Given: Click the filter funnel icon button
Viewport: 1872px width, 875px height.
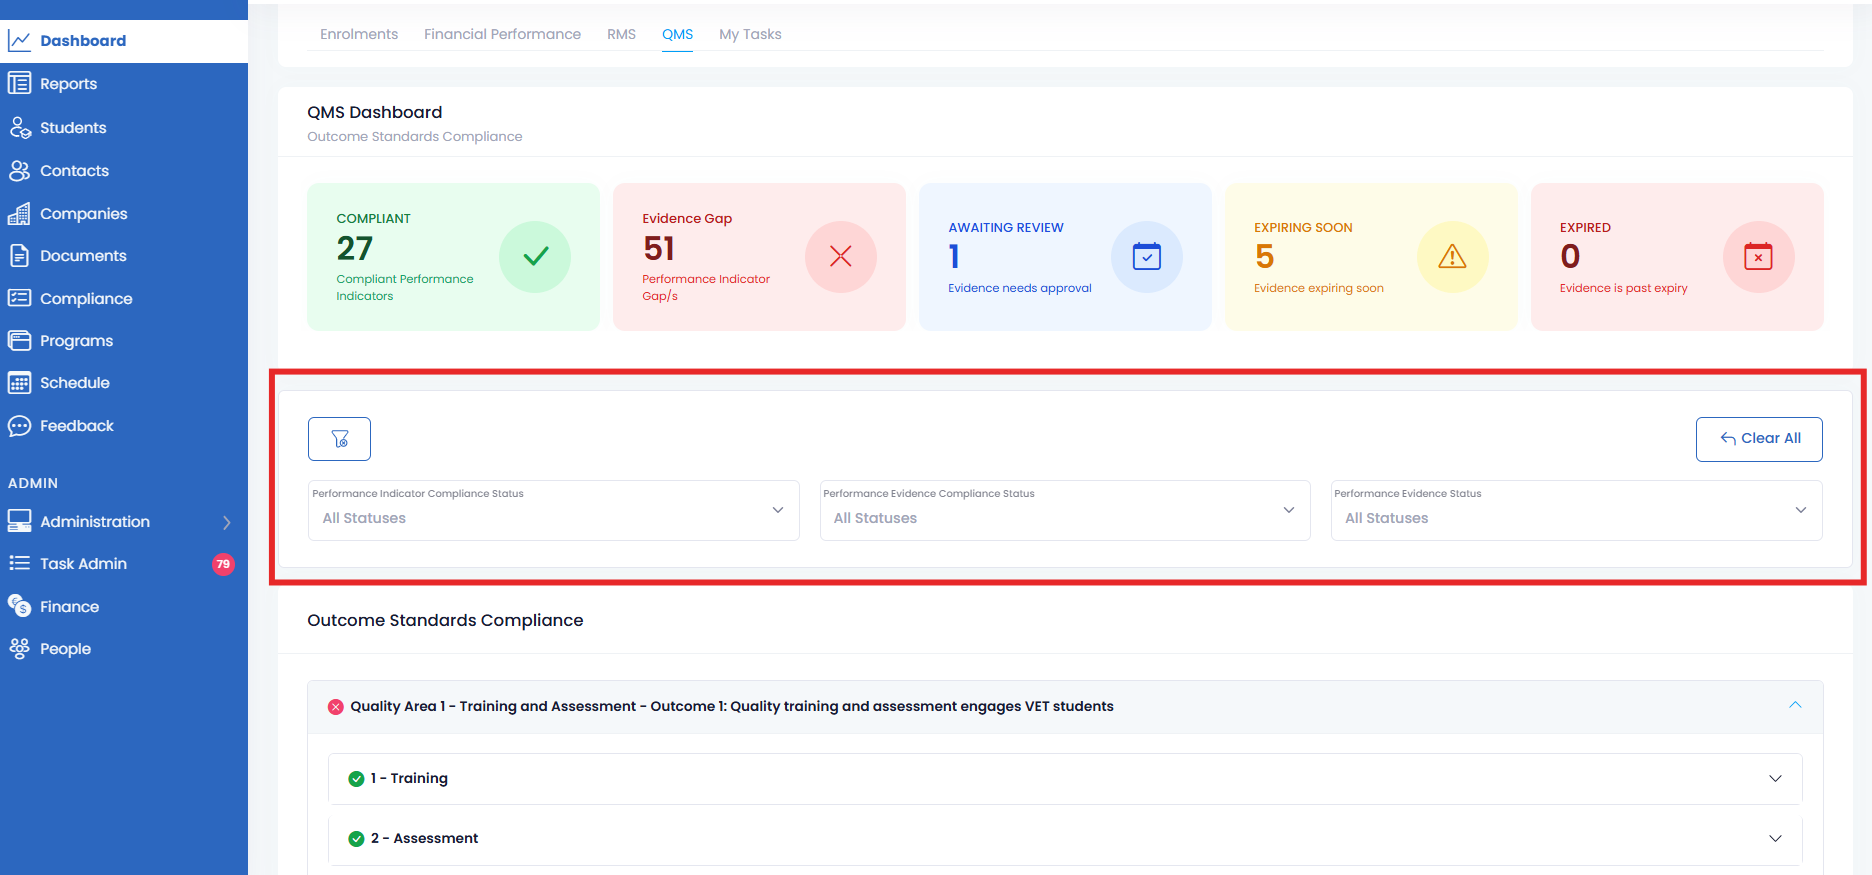Looking at the screenshot, I should [339, 439].
